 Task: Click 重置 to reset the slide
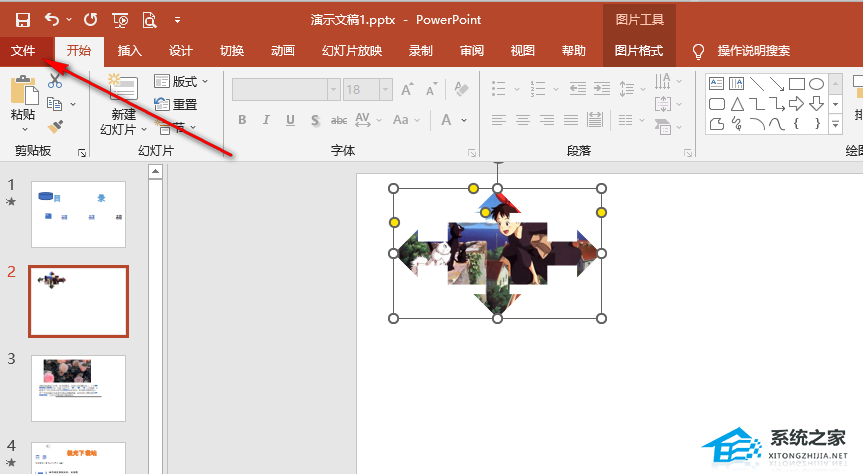point(176,104)
